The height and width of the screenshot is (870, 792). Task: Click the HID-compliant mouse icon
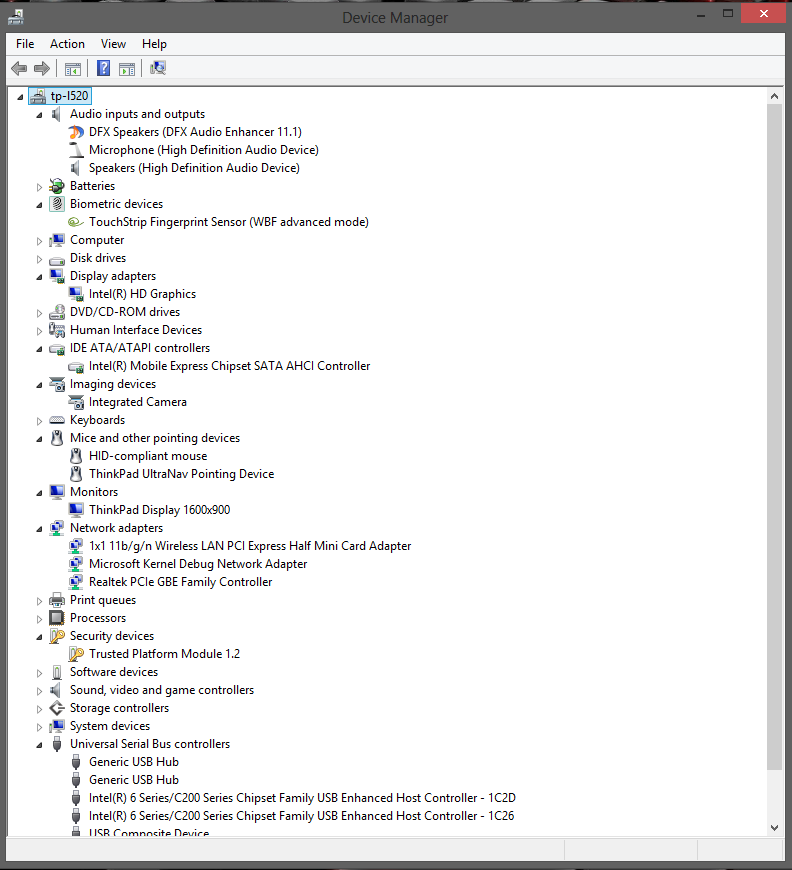tap(76, 456)
